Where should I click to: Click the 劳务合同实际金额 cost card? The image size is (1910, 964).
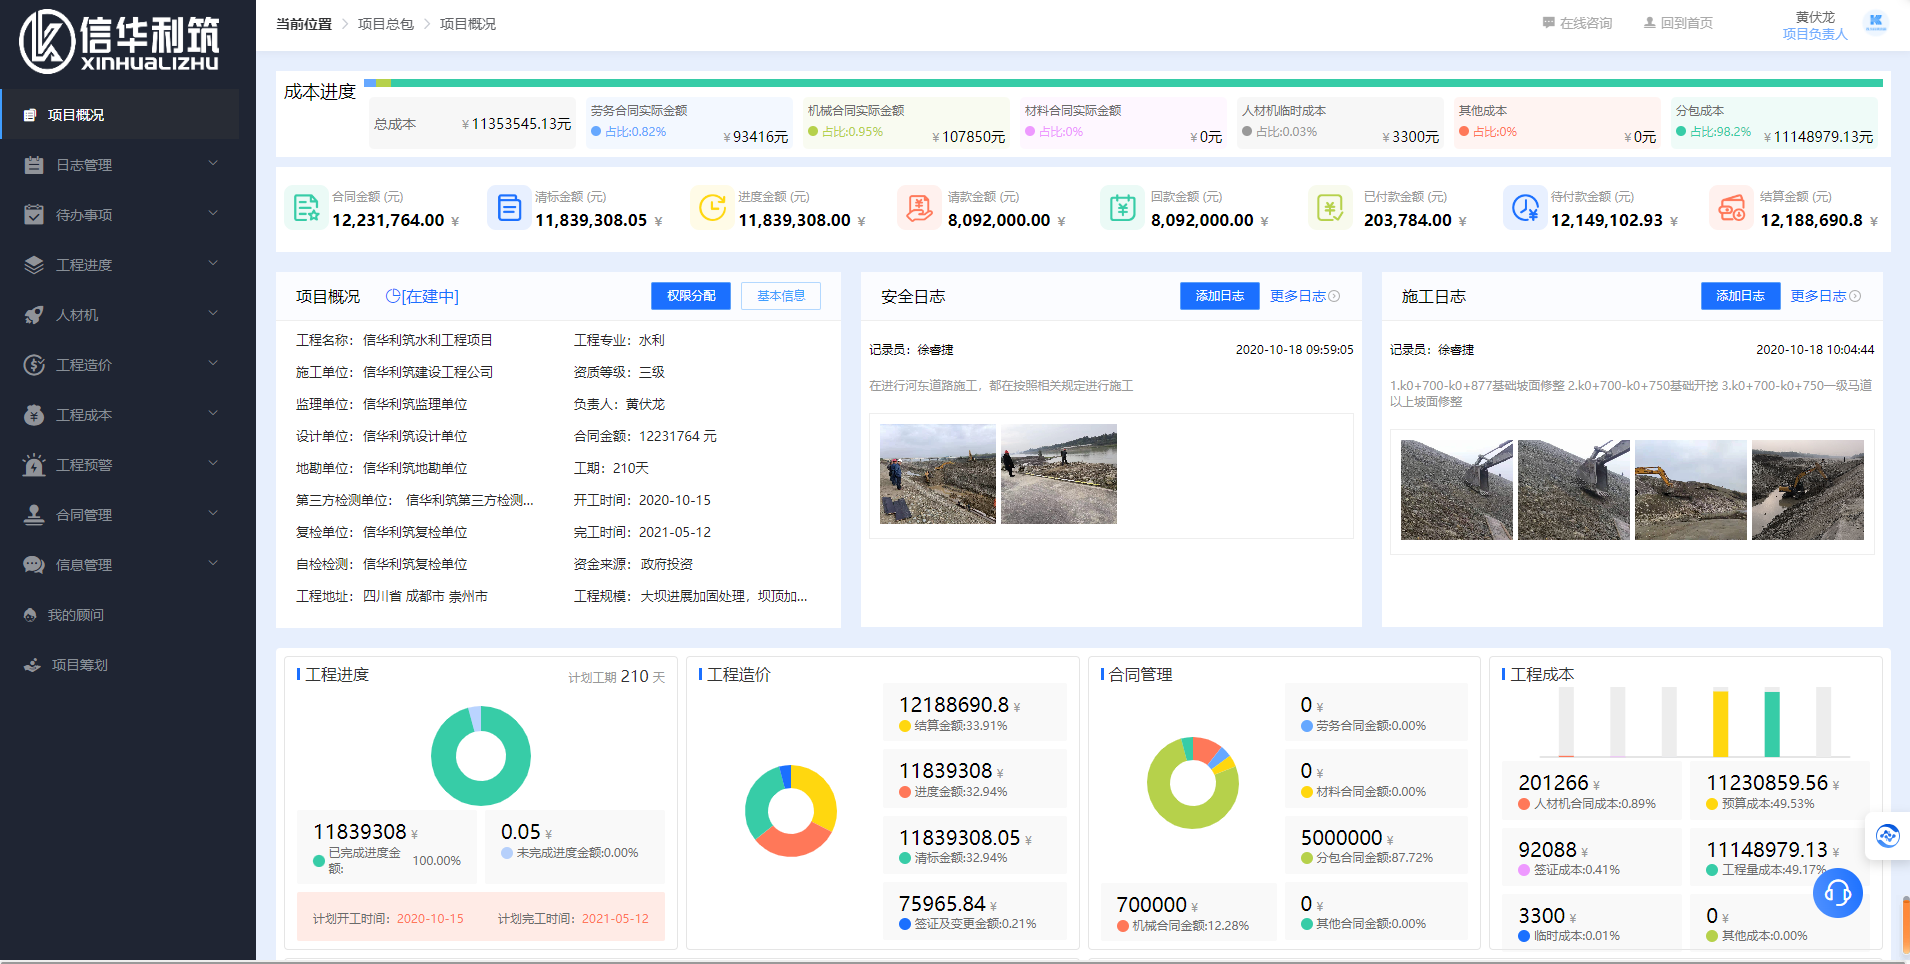[689, 123]
